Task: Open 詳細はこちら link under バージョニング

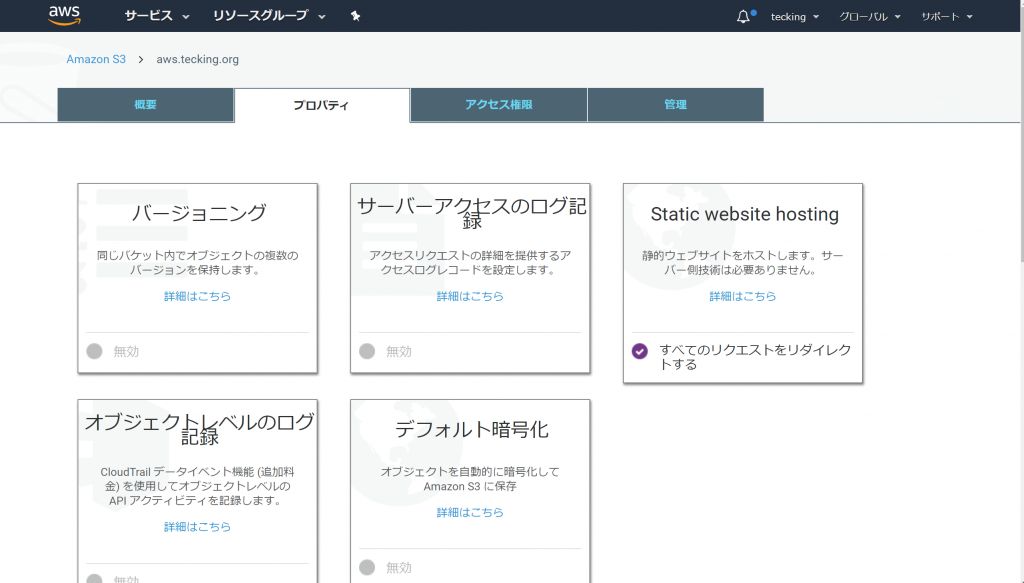Action: (197, 296)
